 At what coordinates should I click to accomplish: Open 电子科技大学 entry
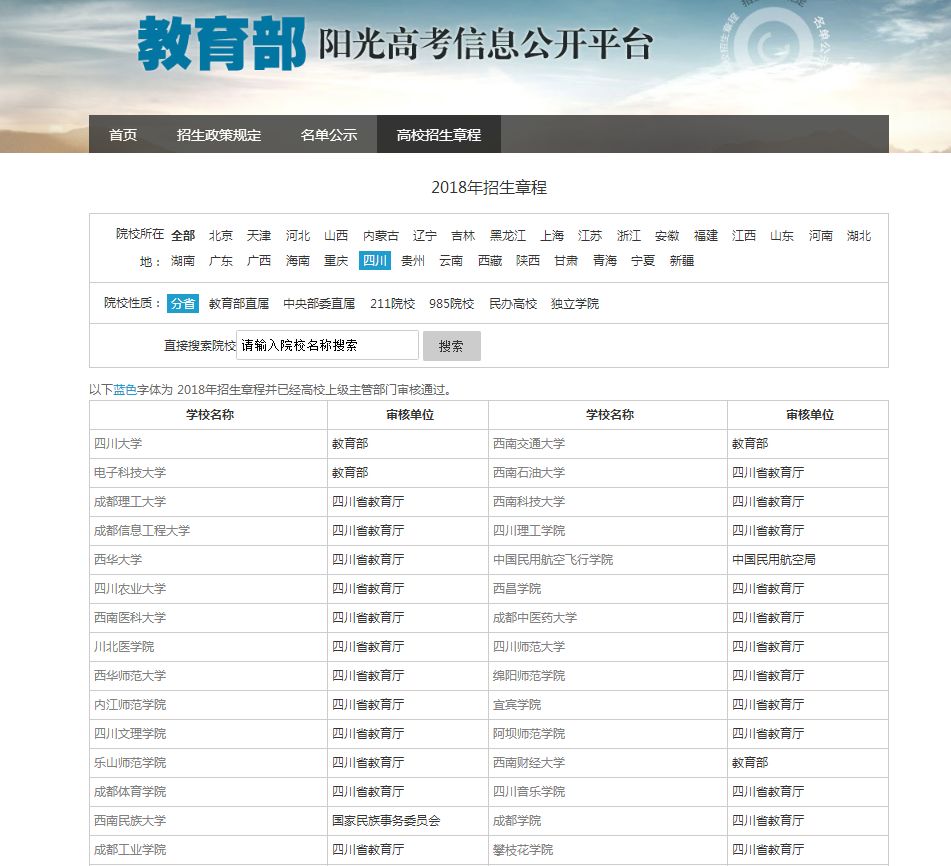click(130, 472)
